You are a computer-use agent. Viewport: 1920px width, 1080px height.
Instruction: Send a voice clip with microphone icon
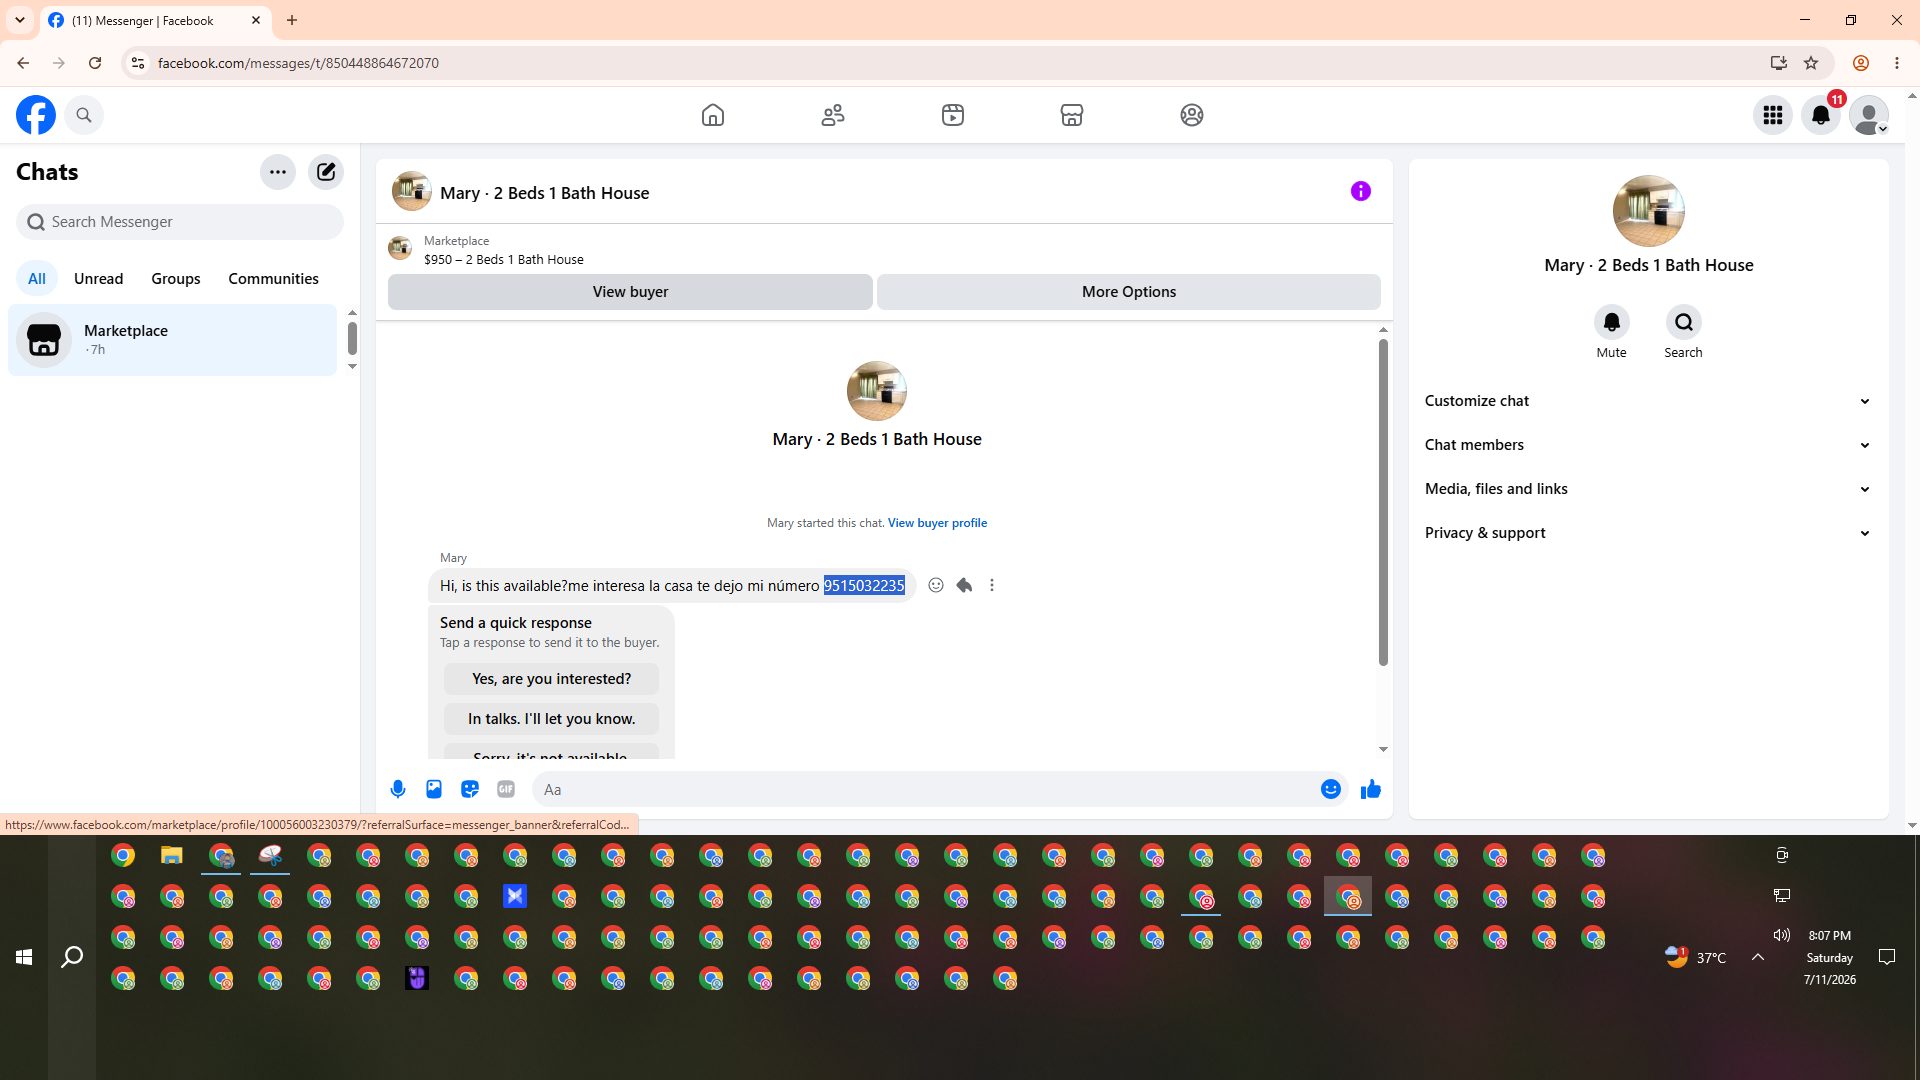click(398, 789)
